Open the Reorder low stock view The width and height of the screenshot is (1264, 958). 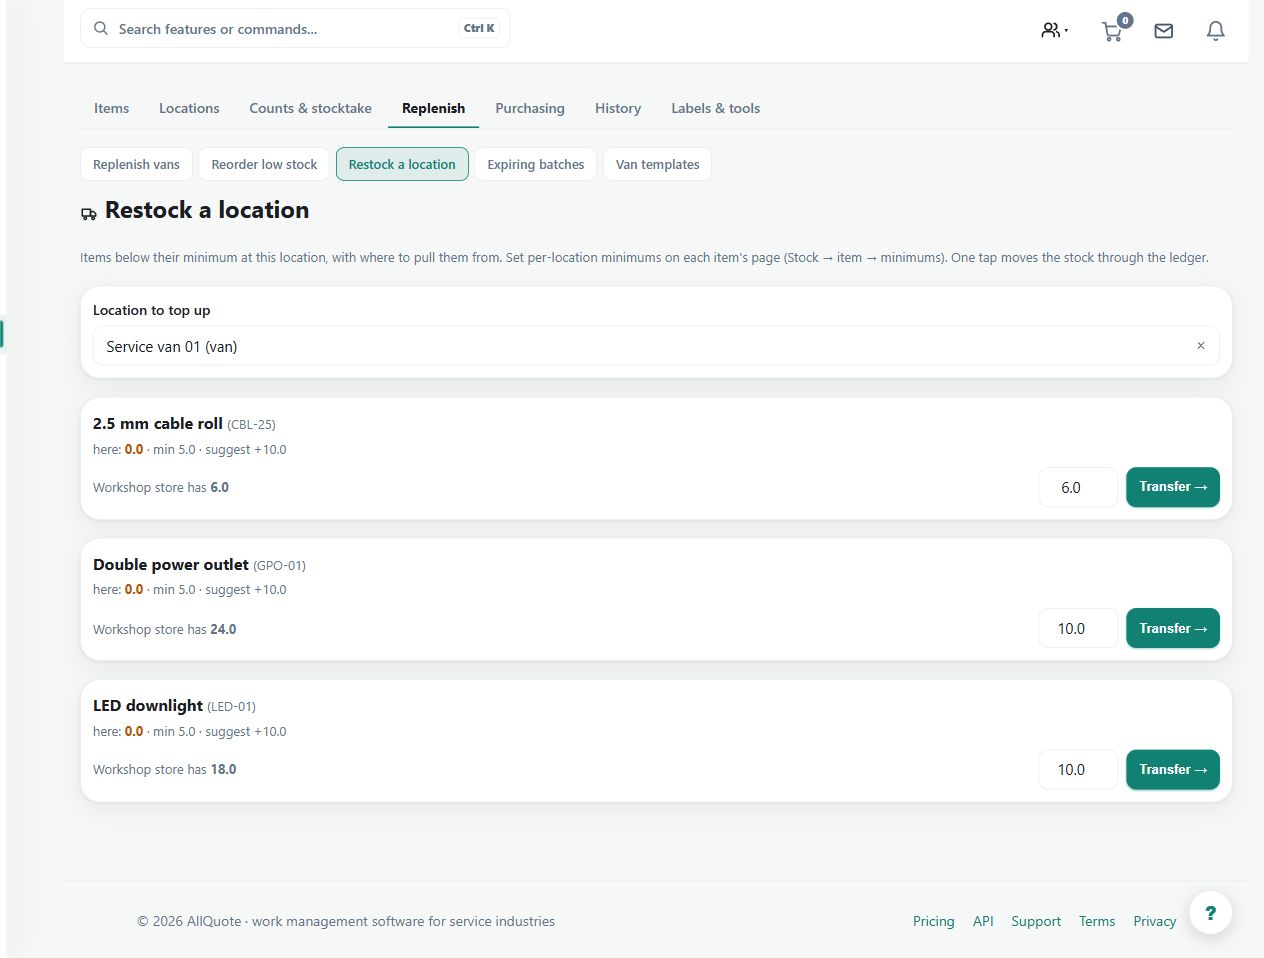click(264, 164)
